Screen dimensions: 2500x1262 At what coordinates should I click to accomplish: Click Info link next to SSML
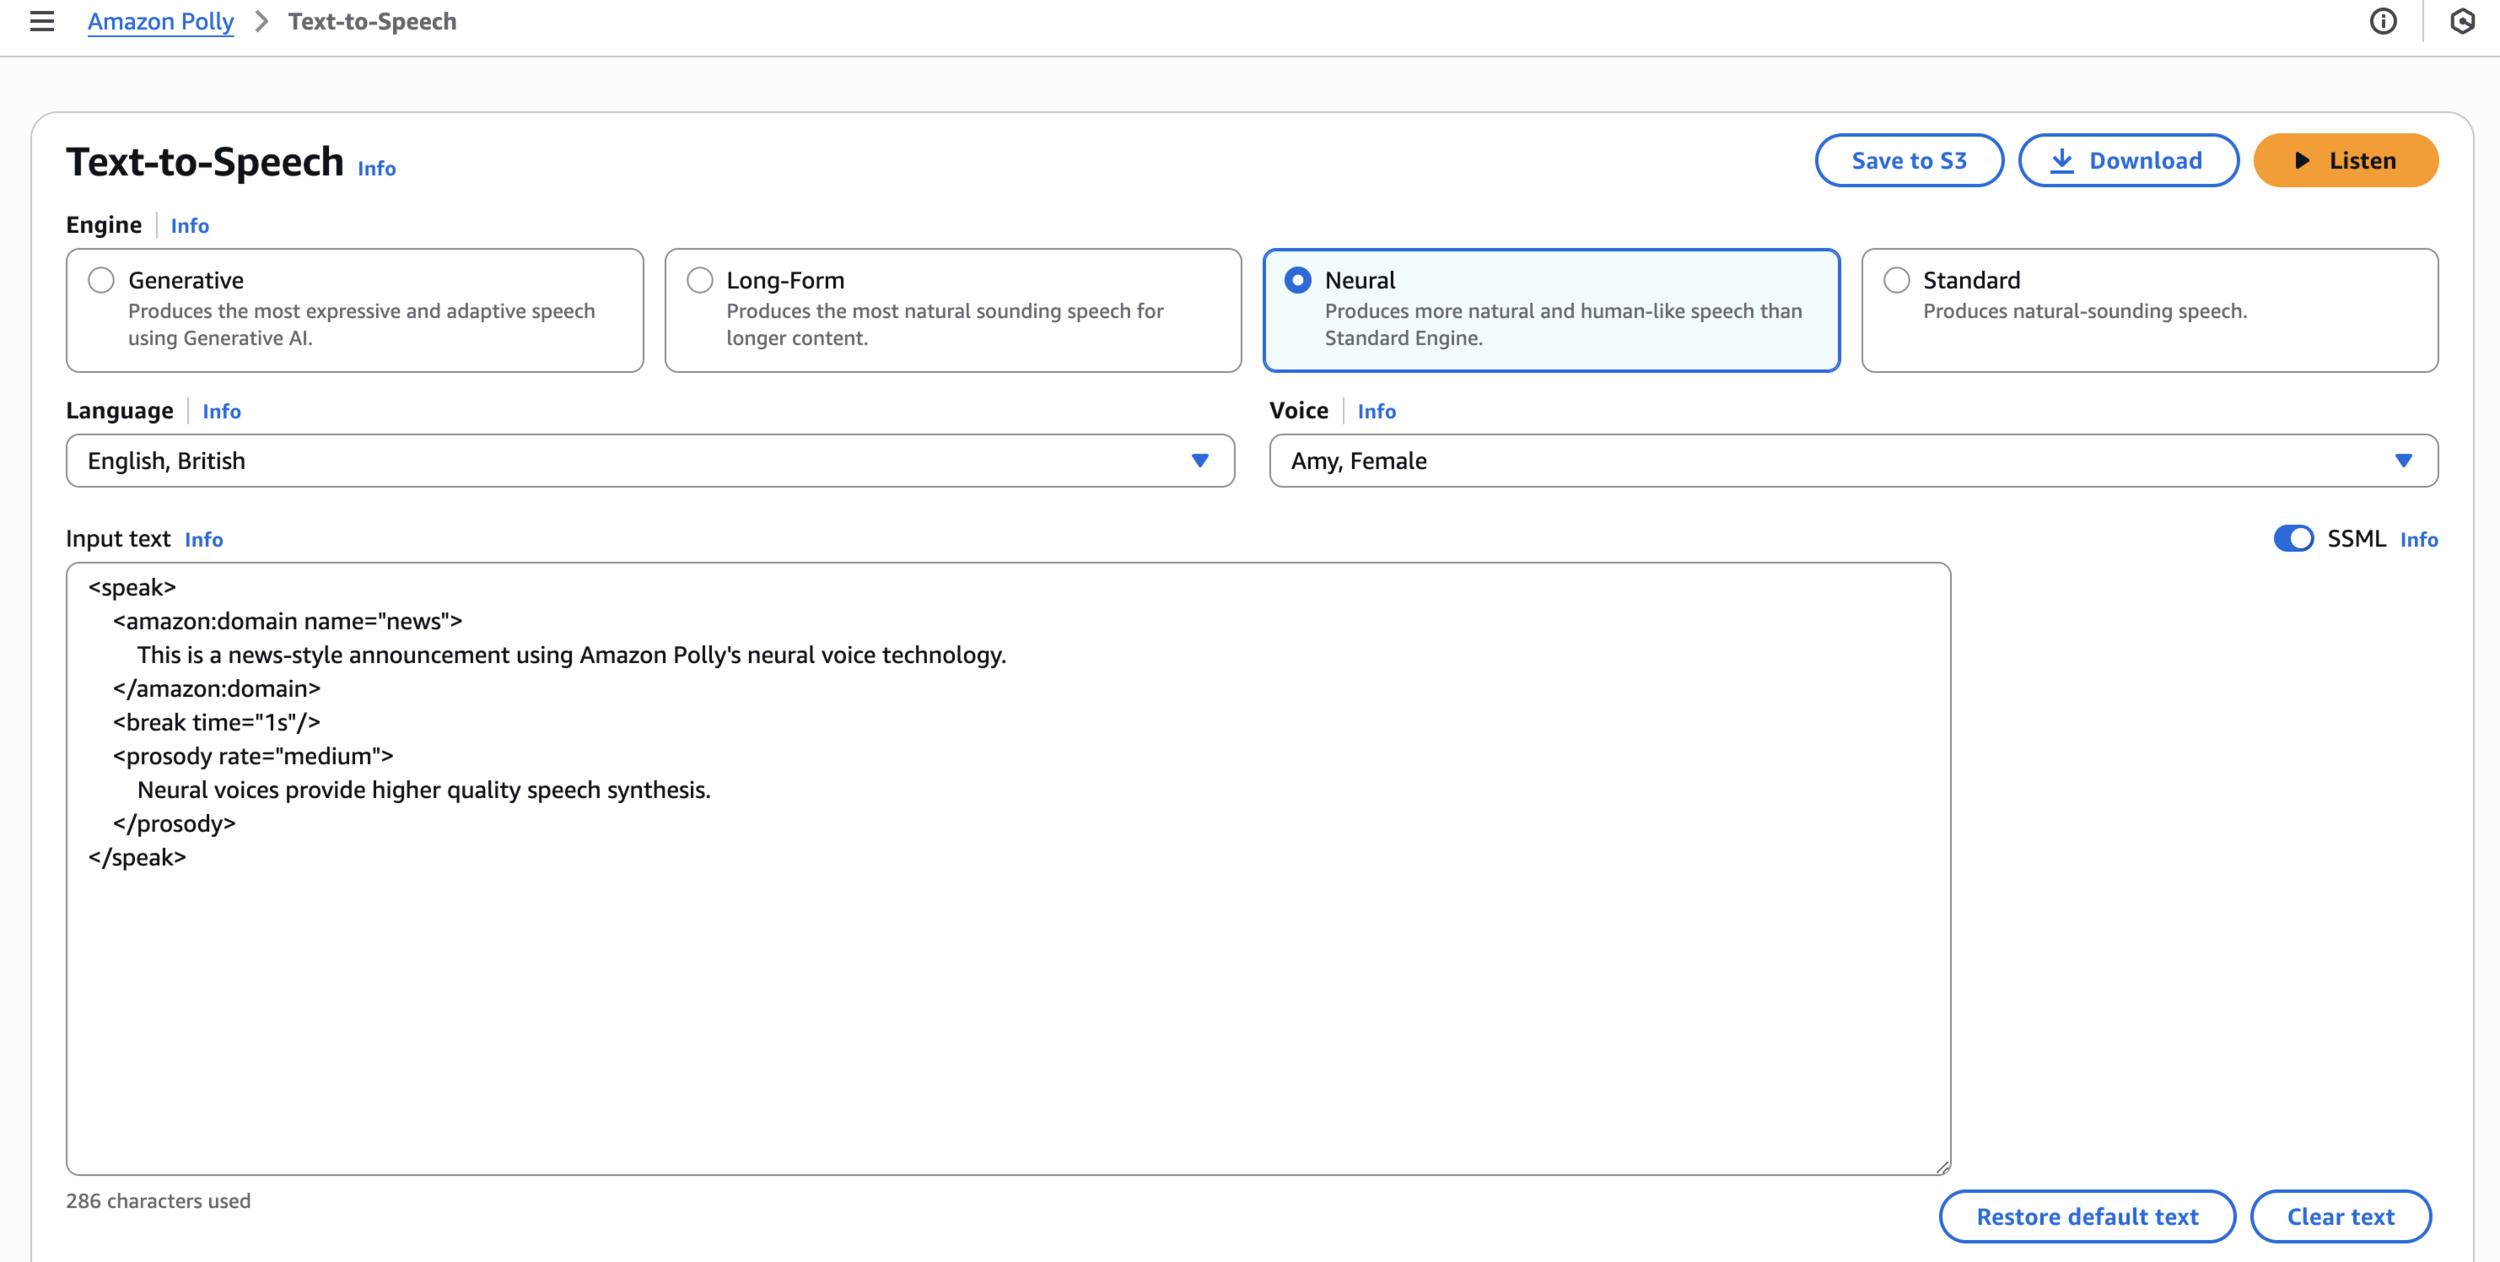pos(2418,540)
